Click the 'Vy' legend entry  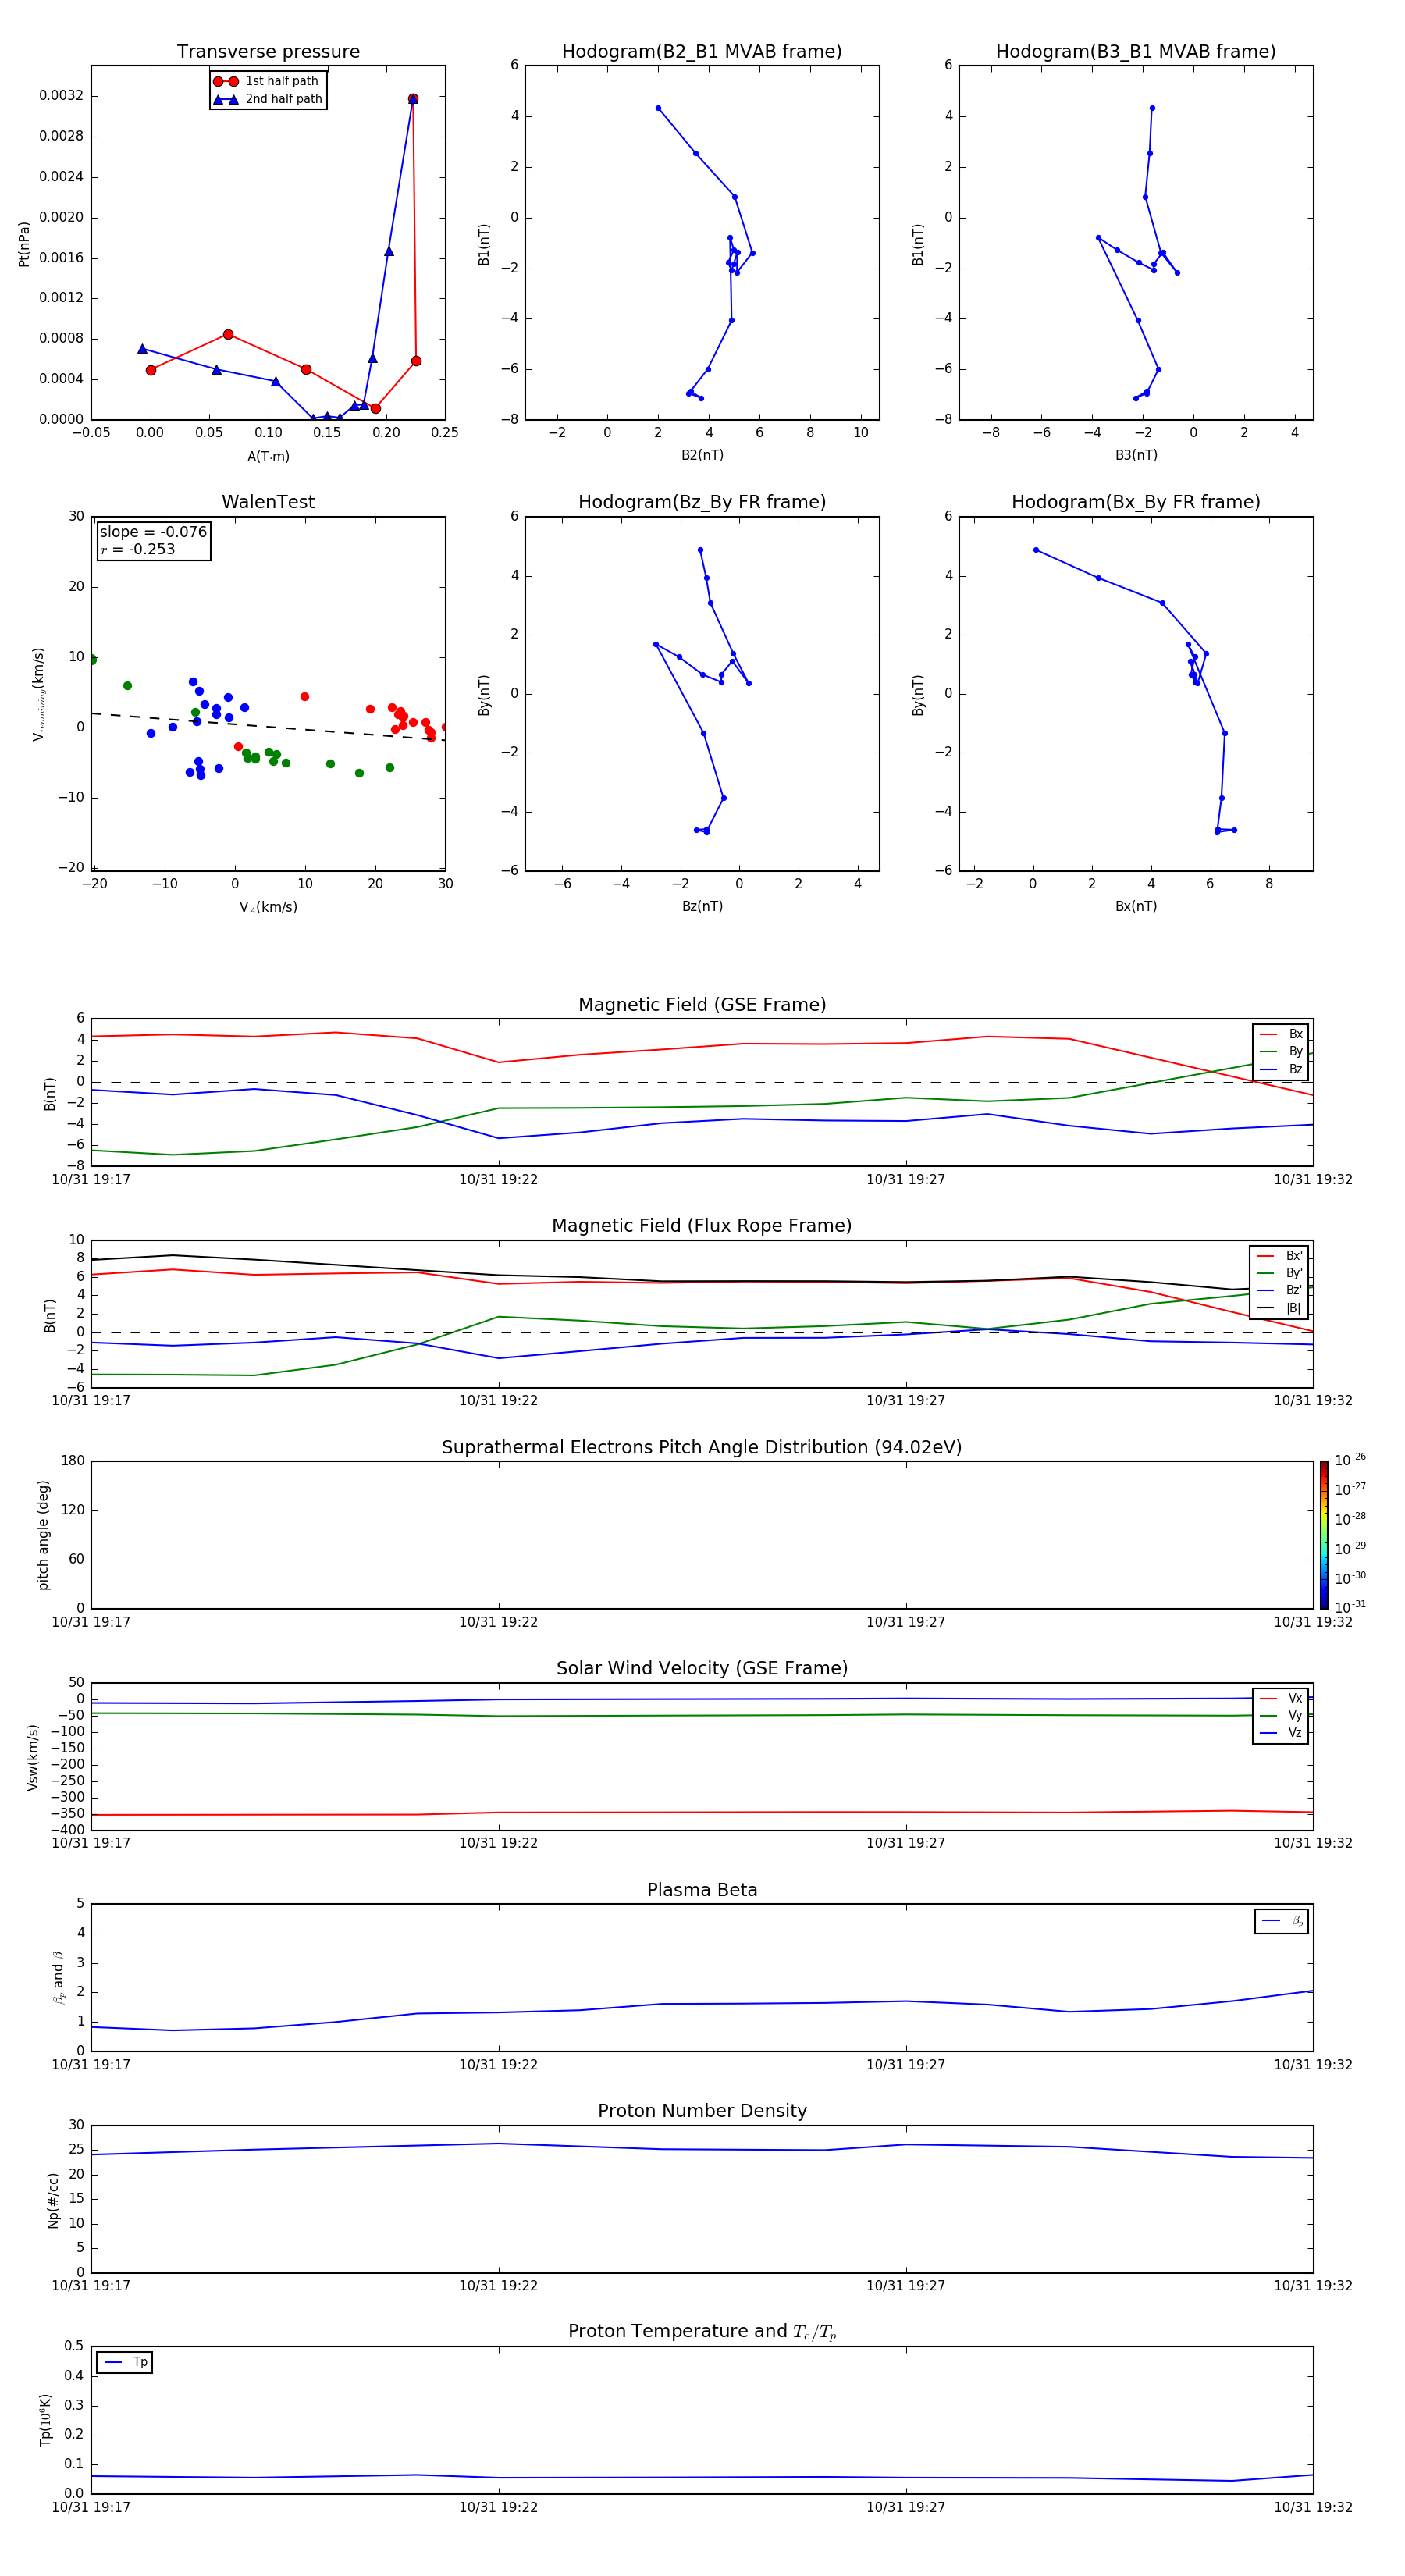(x=1281, y=1716)
